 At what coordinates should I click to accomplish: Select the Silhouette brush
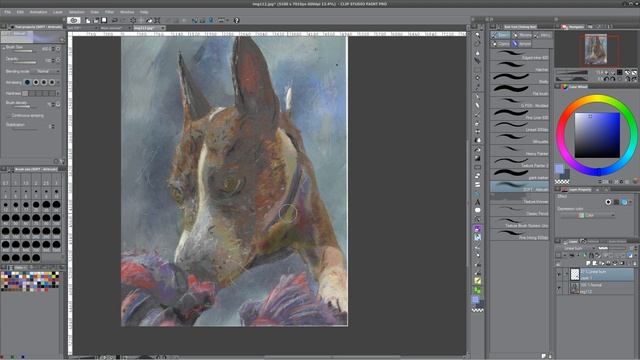pyautogui.click(x=520, y=138)
